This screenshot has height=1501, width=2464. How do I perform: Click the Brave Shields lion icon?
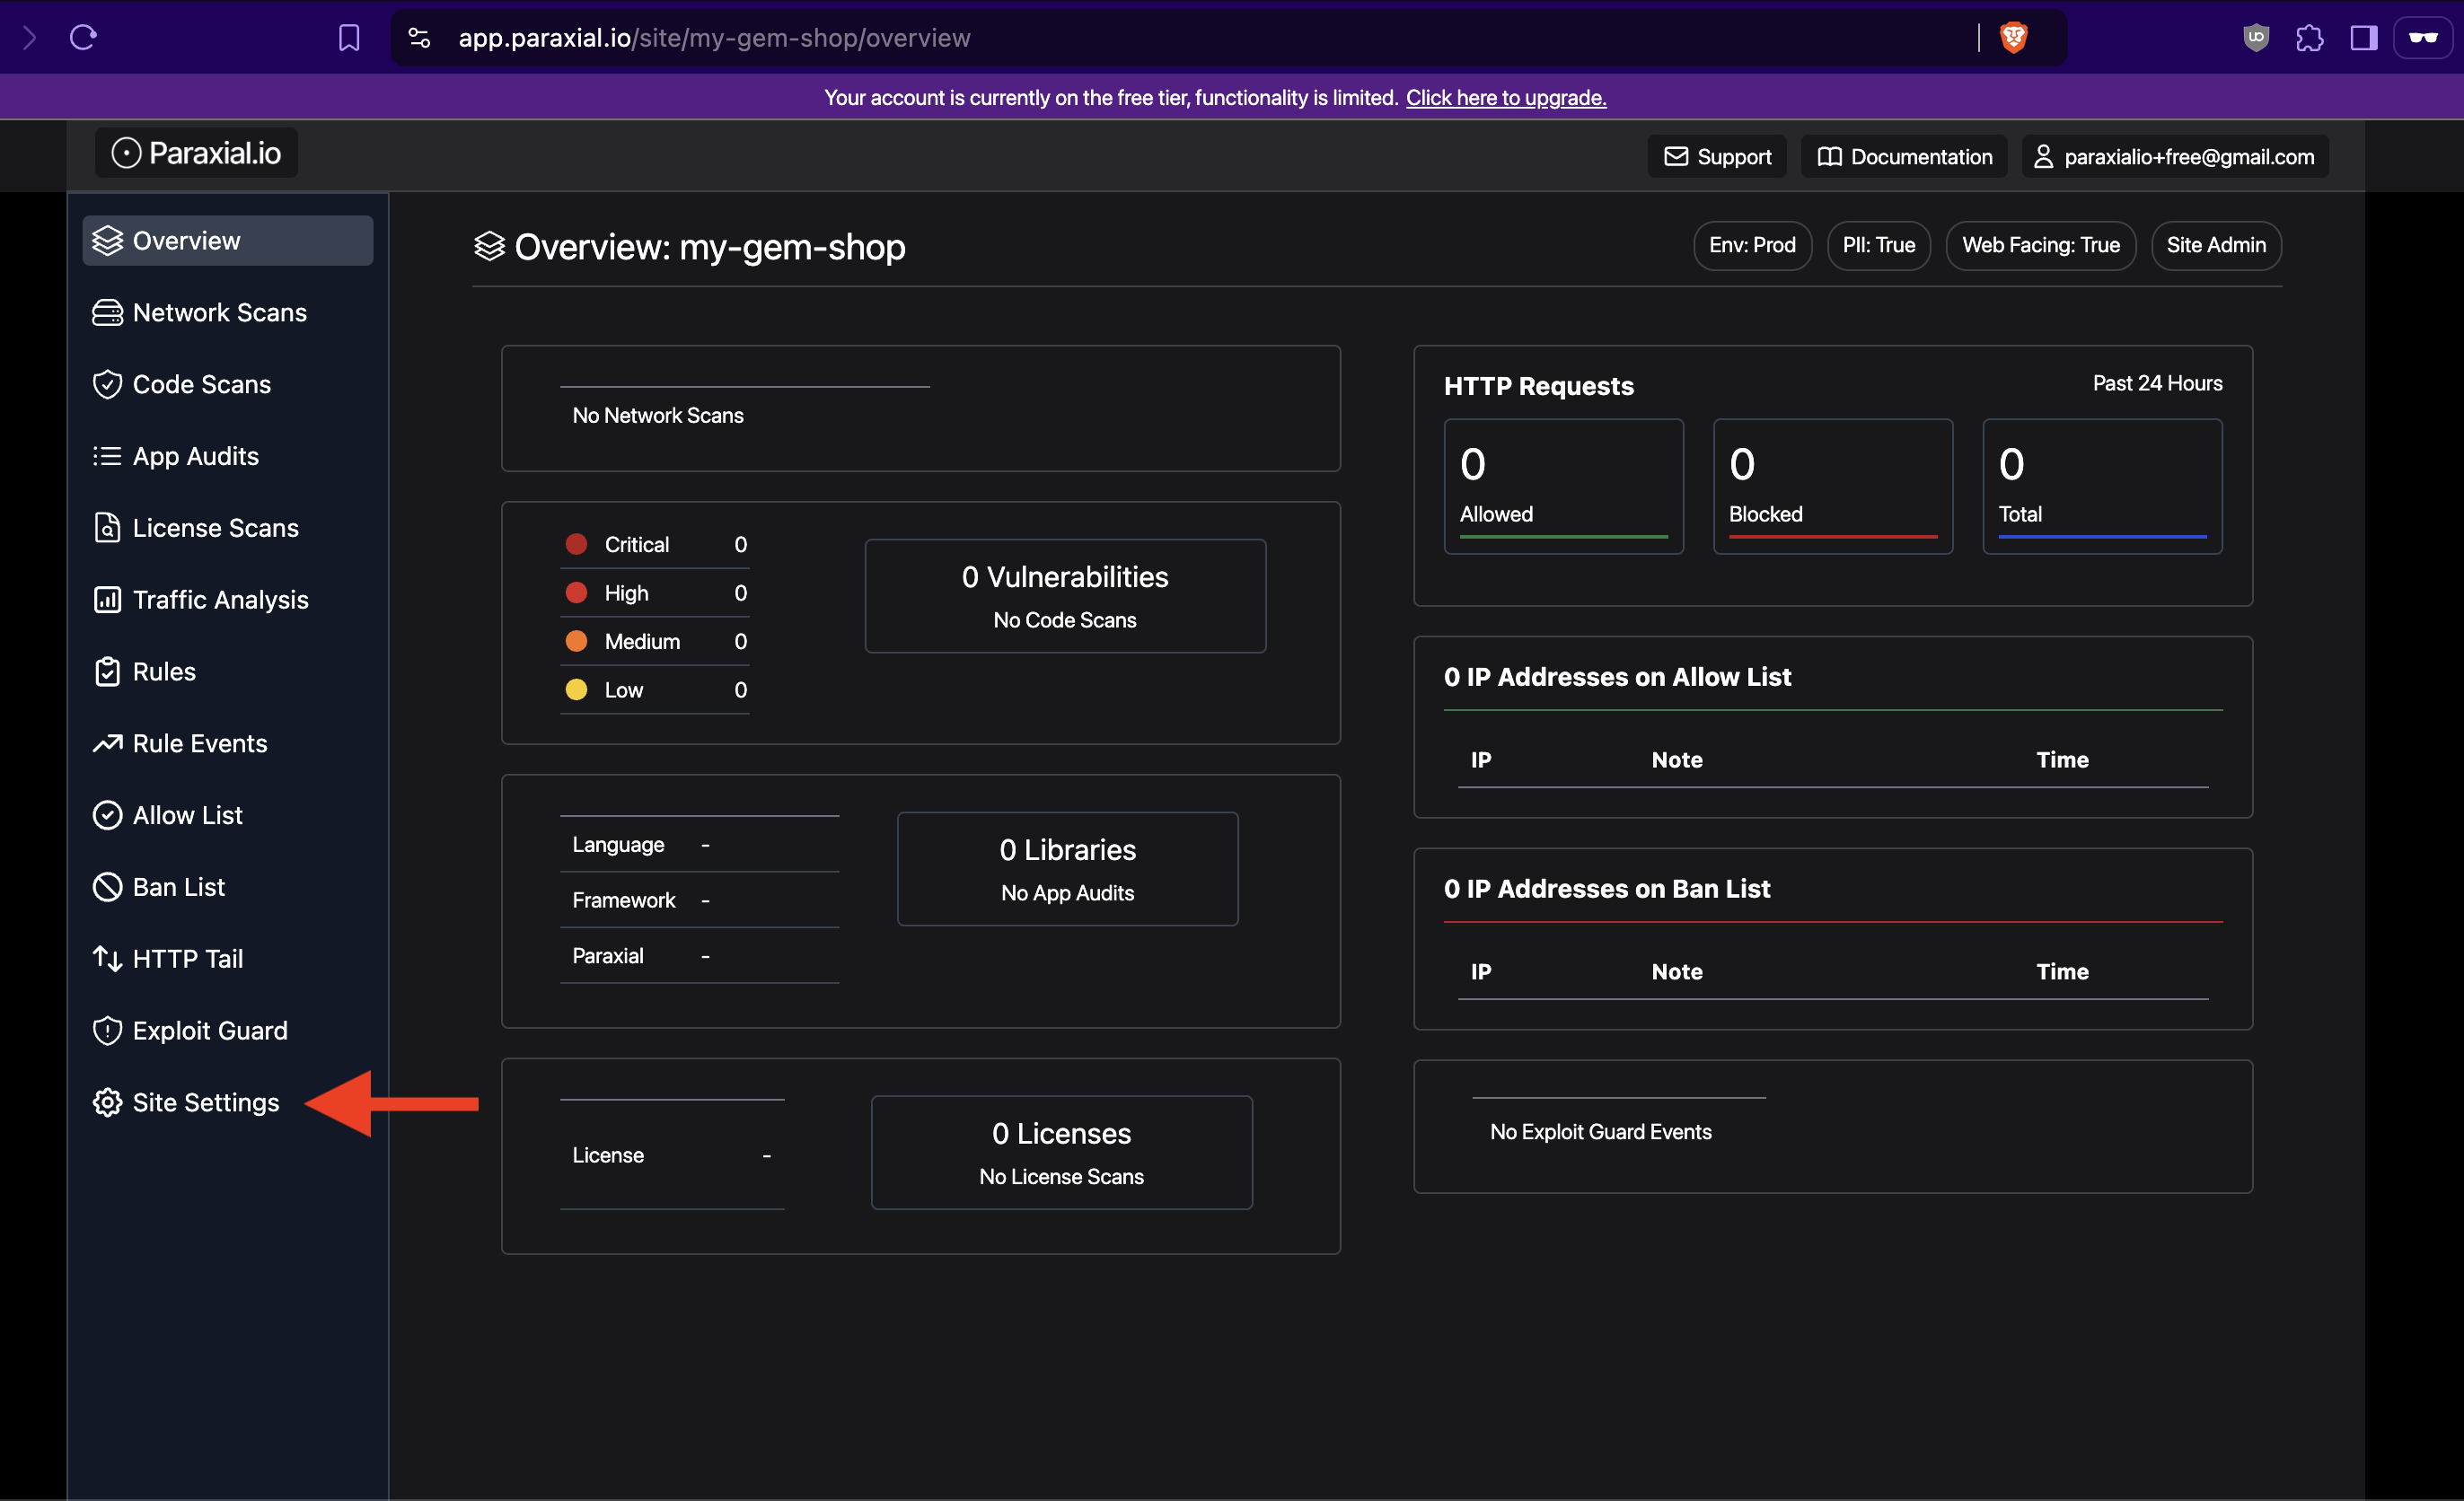click(2013, 38)
